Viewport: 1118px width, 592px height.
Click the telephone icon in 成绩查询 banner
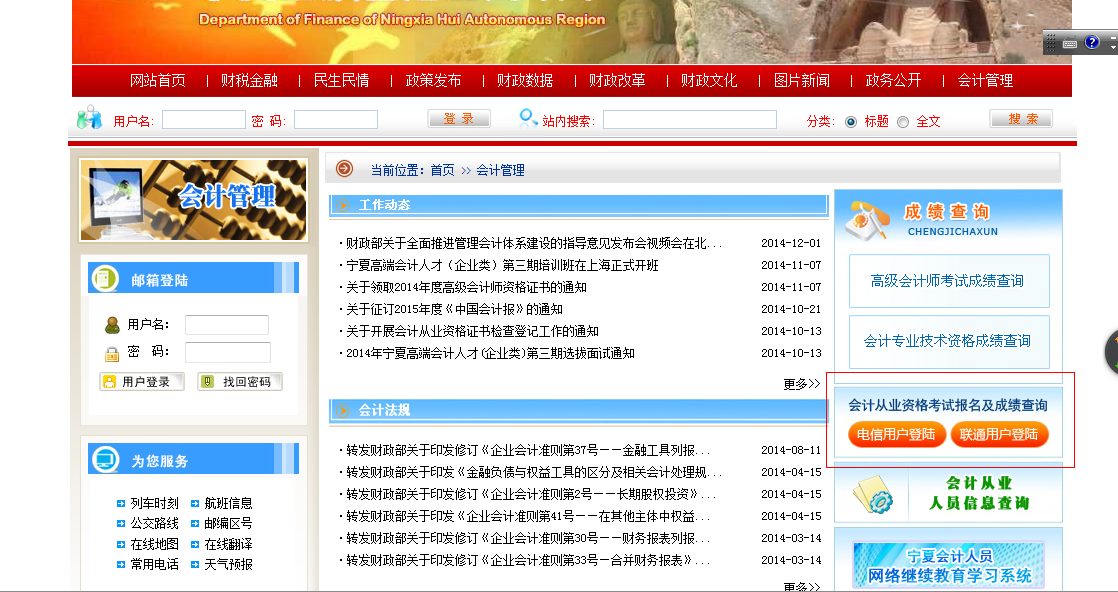pos(867,220)
